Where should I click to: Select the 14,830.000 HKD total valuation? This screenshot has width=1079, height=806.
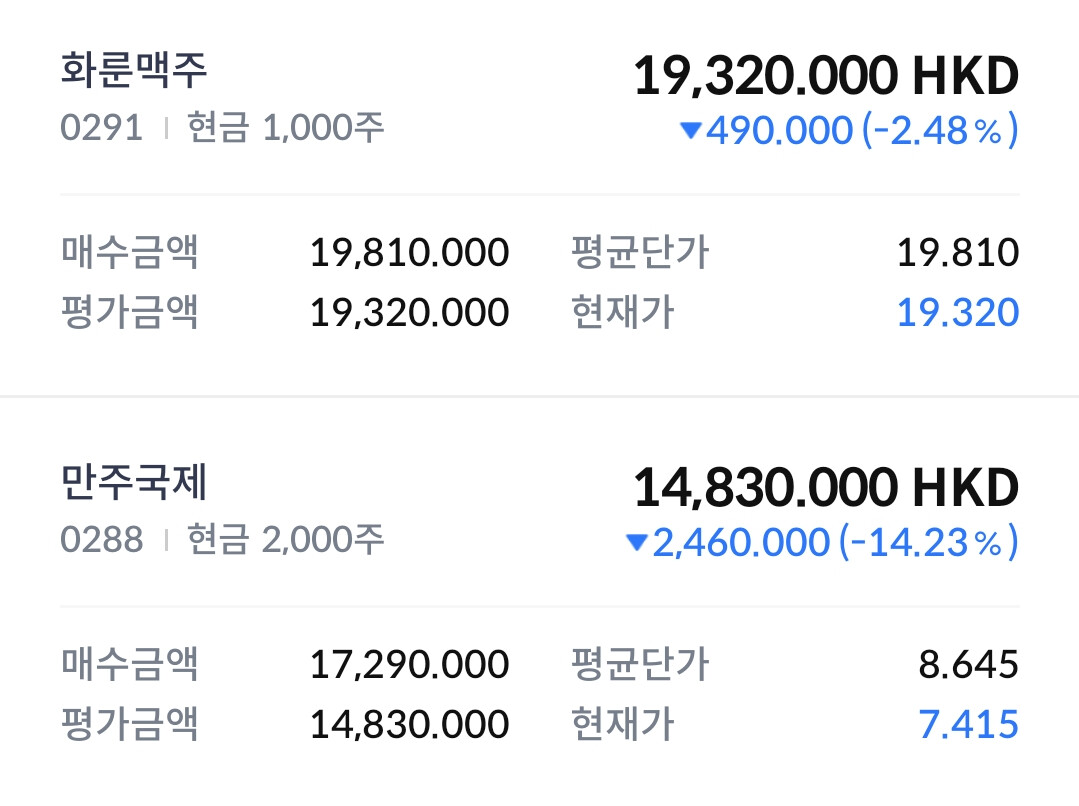tap(826, 488)
